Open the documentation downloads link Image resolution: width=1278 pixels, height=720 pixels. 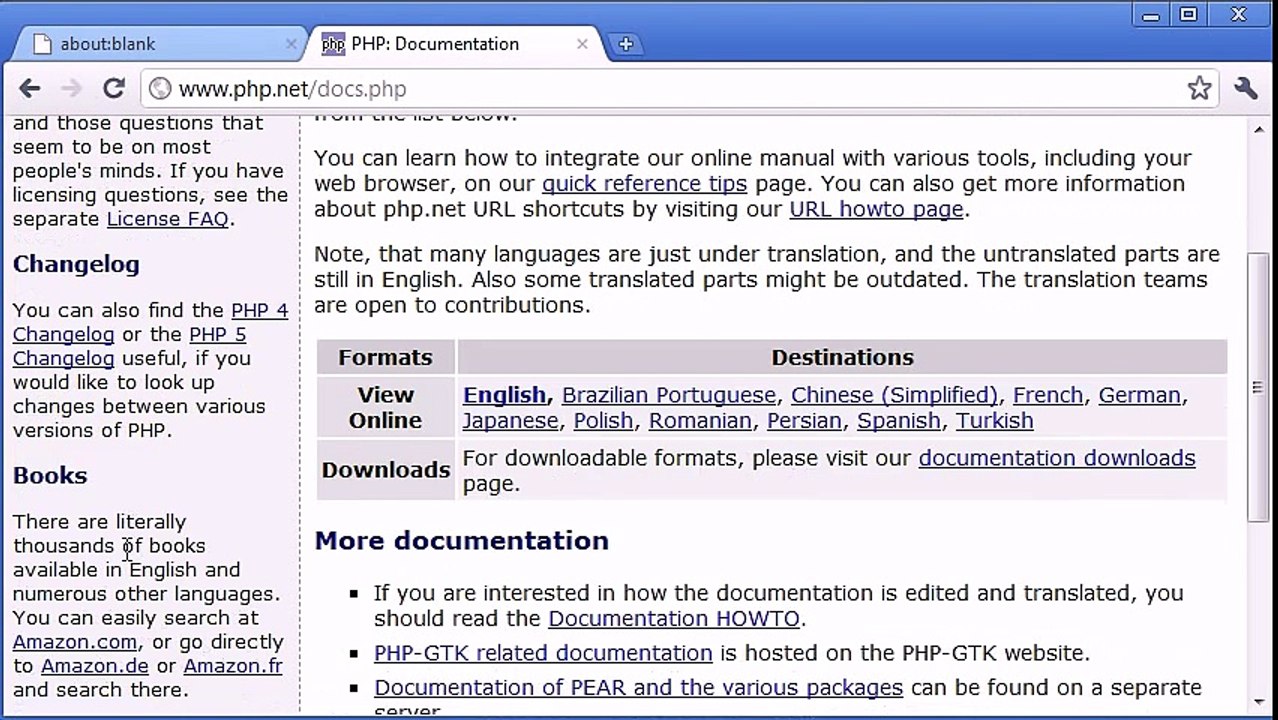point(1057,458)
